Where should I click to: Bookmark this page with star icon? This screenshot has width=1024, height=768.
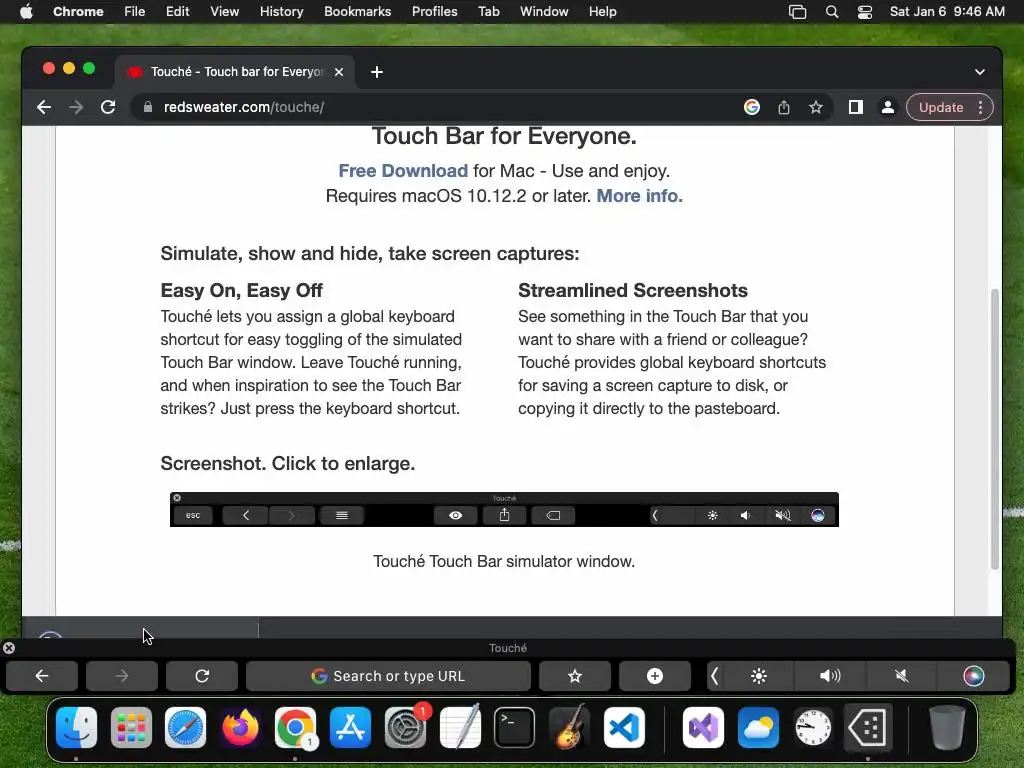coord(816,107)
